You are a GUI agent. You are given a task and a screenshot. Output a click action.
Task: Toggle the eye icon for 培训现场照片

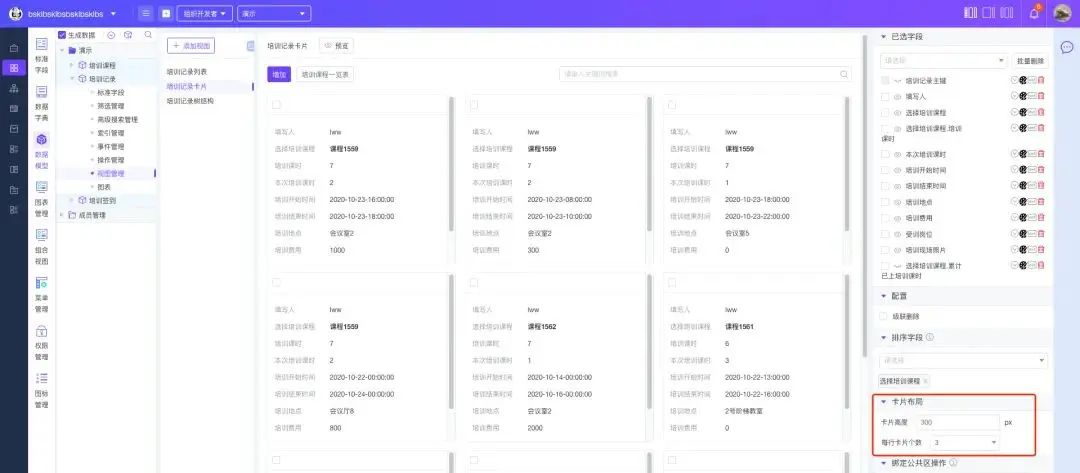[x=897, y=250]
